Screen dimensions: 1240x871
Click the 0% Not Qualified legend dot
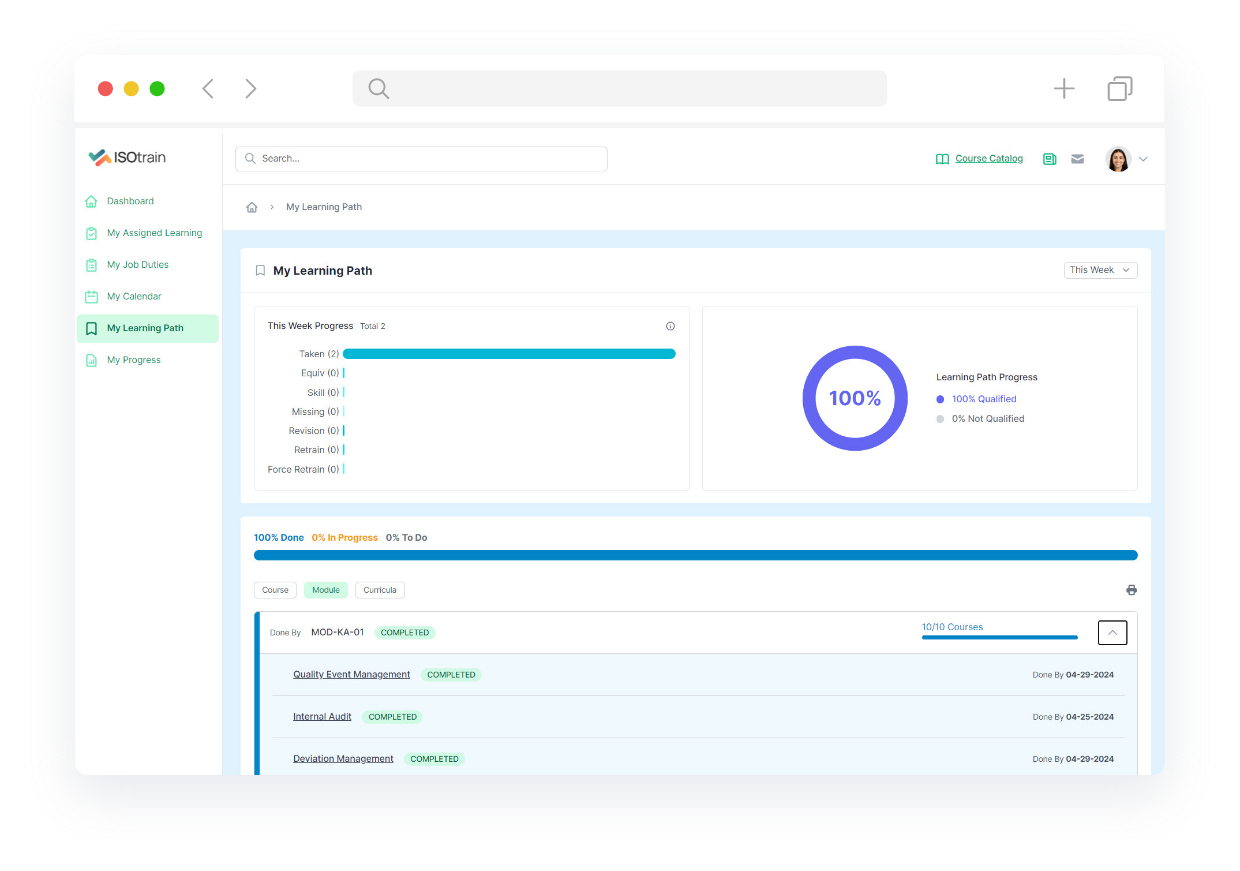pos(940,419)
